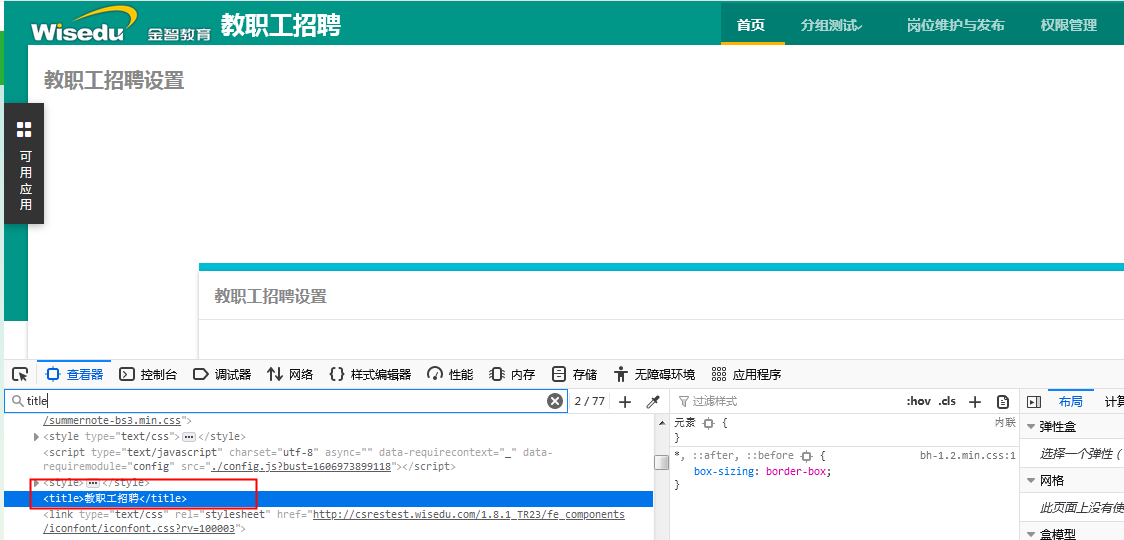This screenshot has height=540, width=1124.
Task: Click the markup panel scrollbar thumb
Action: [661, 463]
